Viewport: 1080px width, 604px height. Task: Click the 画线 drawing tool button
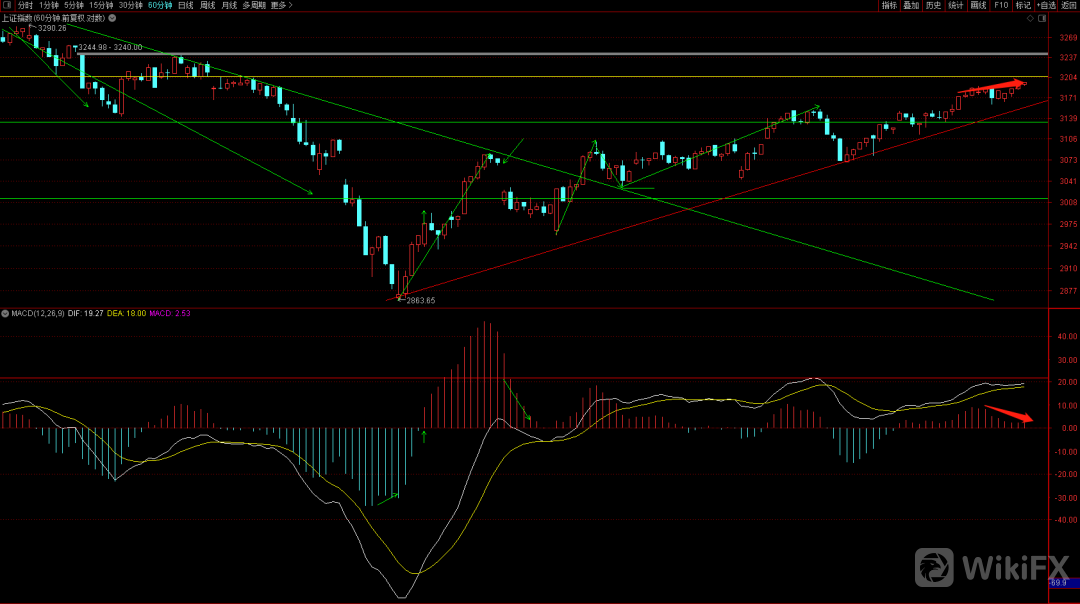(978, 5)
